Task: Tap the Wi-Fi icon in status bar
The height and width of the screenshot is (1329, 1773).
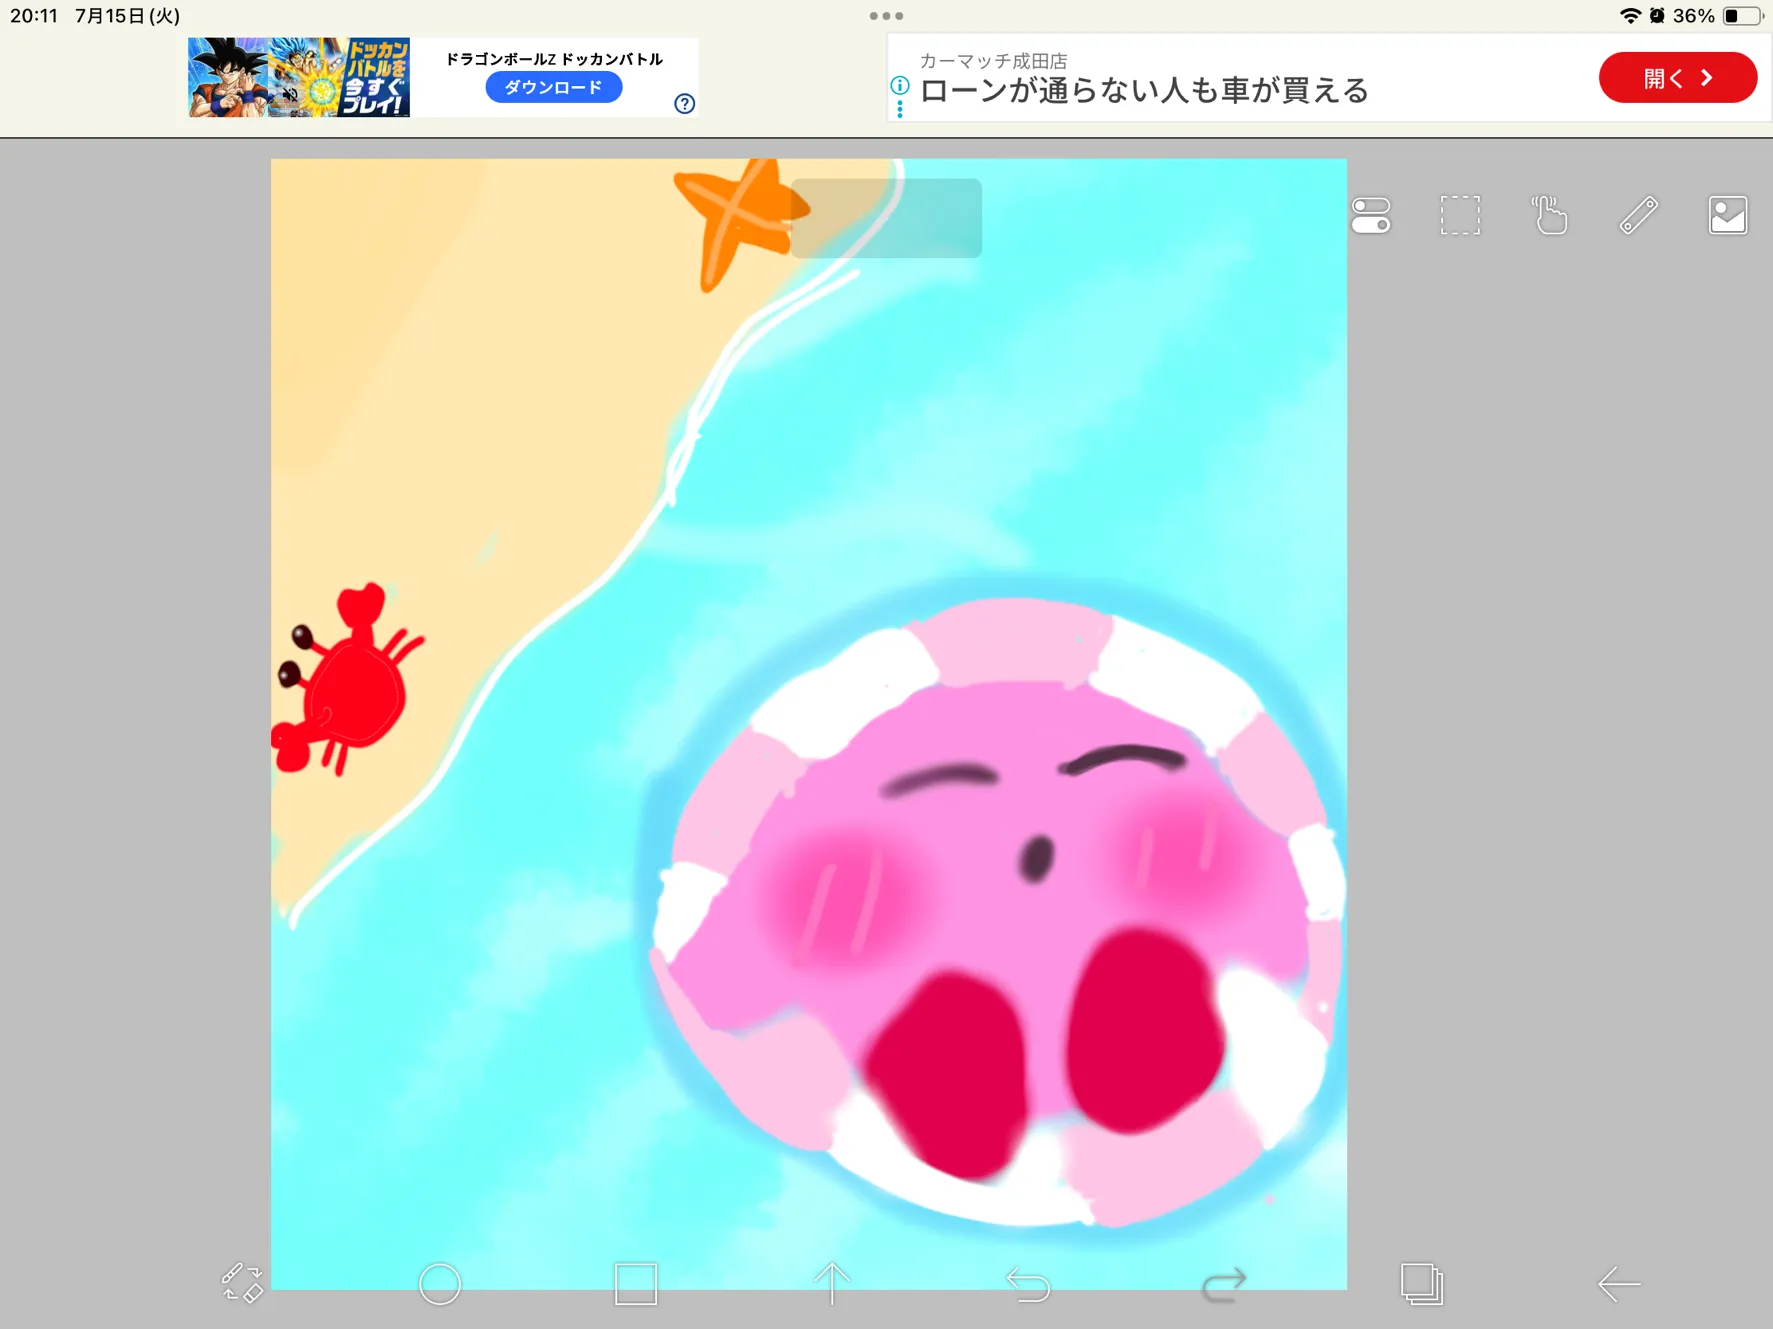Action: pyautogui.click(x=1629, y=16)
